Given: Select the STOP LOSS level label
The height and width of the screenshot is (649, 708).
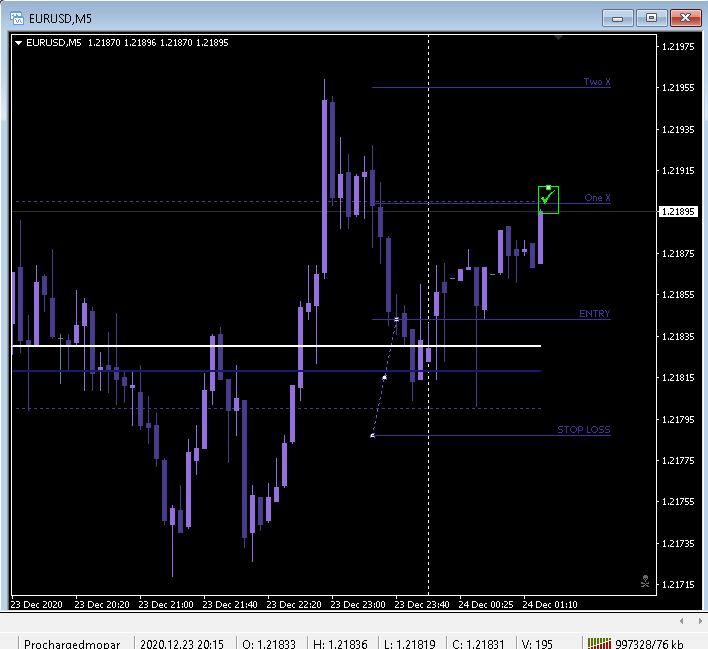Looking at the screenshot, I should (x=584, y=430).
